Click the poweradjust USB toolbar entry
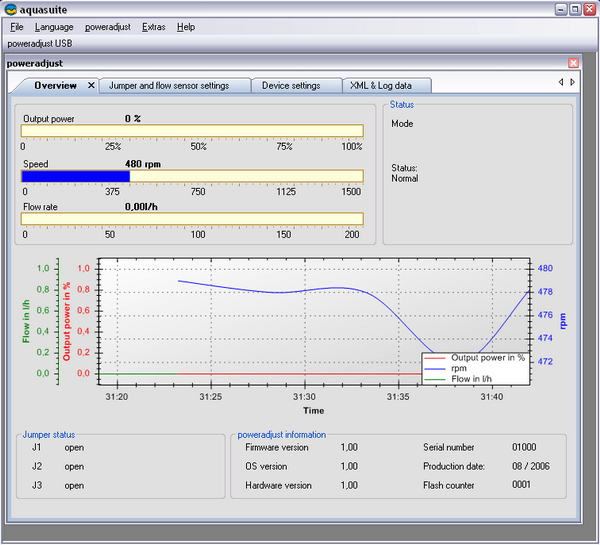Image resolution: width=600 pixels, height=545 pixels. pyautogui.click(x=40, y=44)
